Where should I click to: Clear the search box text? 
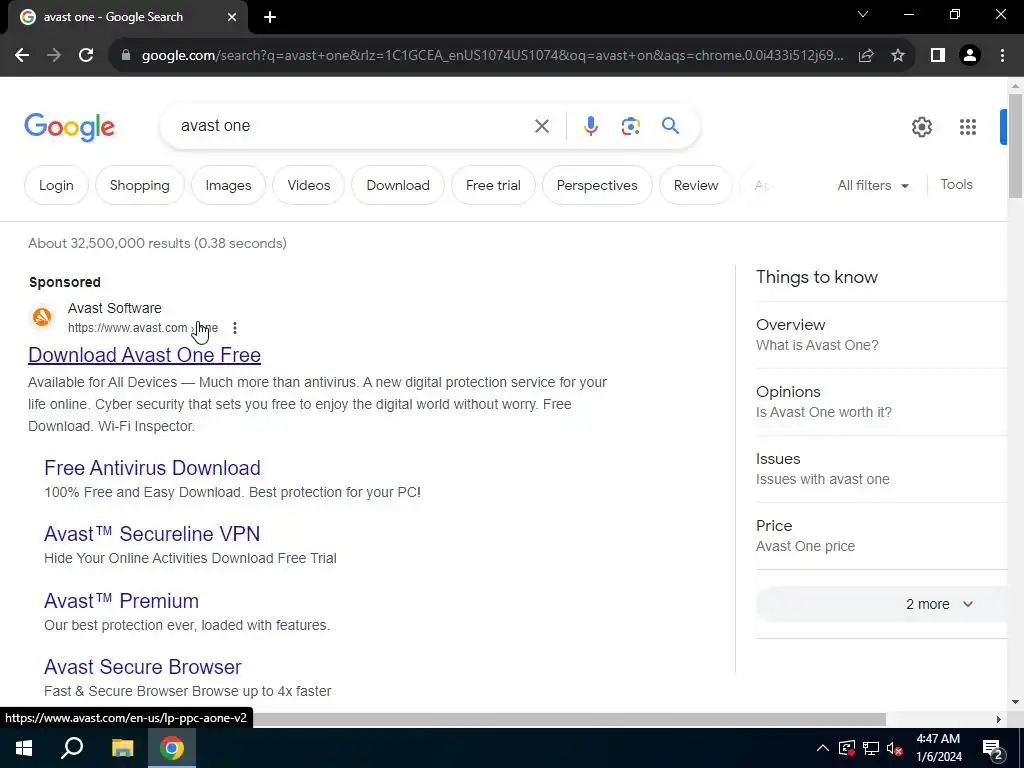[x=542, y=126]
